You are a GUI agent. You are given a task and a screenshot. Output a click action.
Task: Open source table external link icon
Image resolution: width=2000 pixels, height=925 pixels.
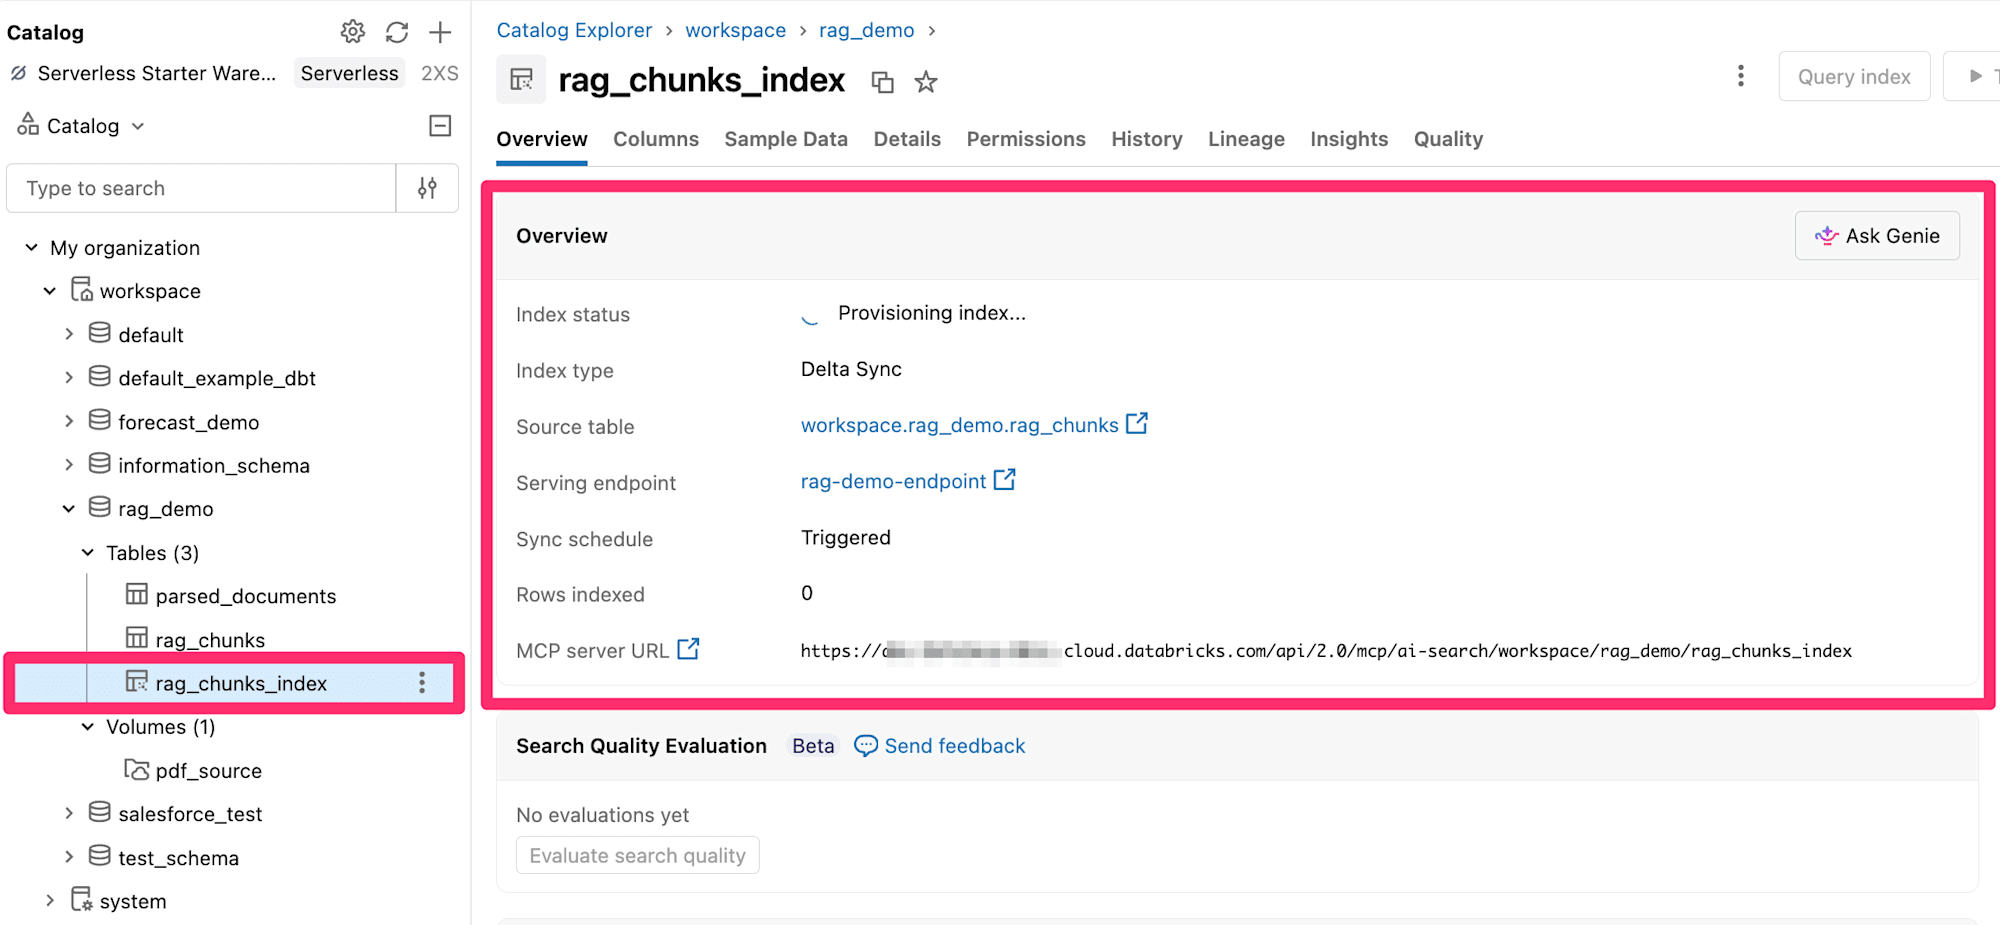click(1137, 424)
